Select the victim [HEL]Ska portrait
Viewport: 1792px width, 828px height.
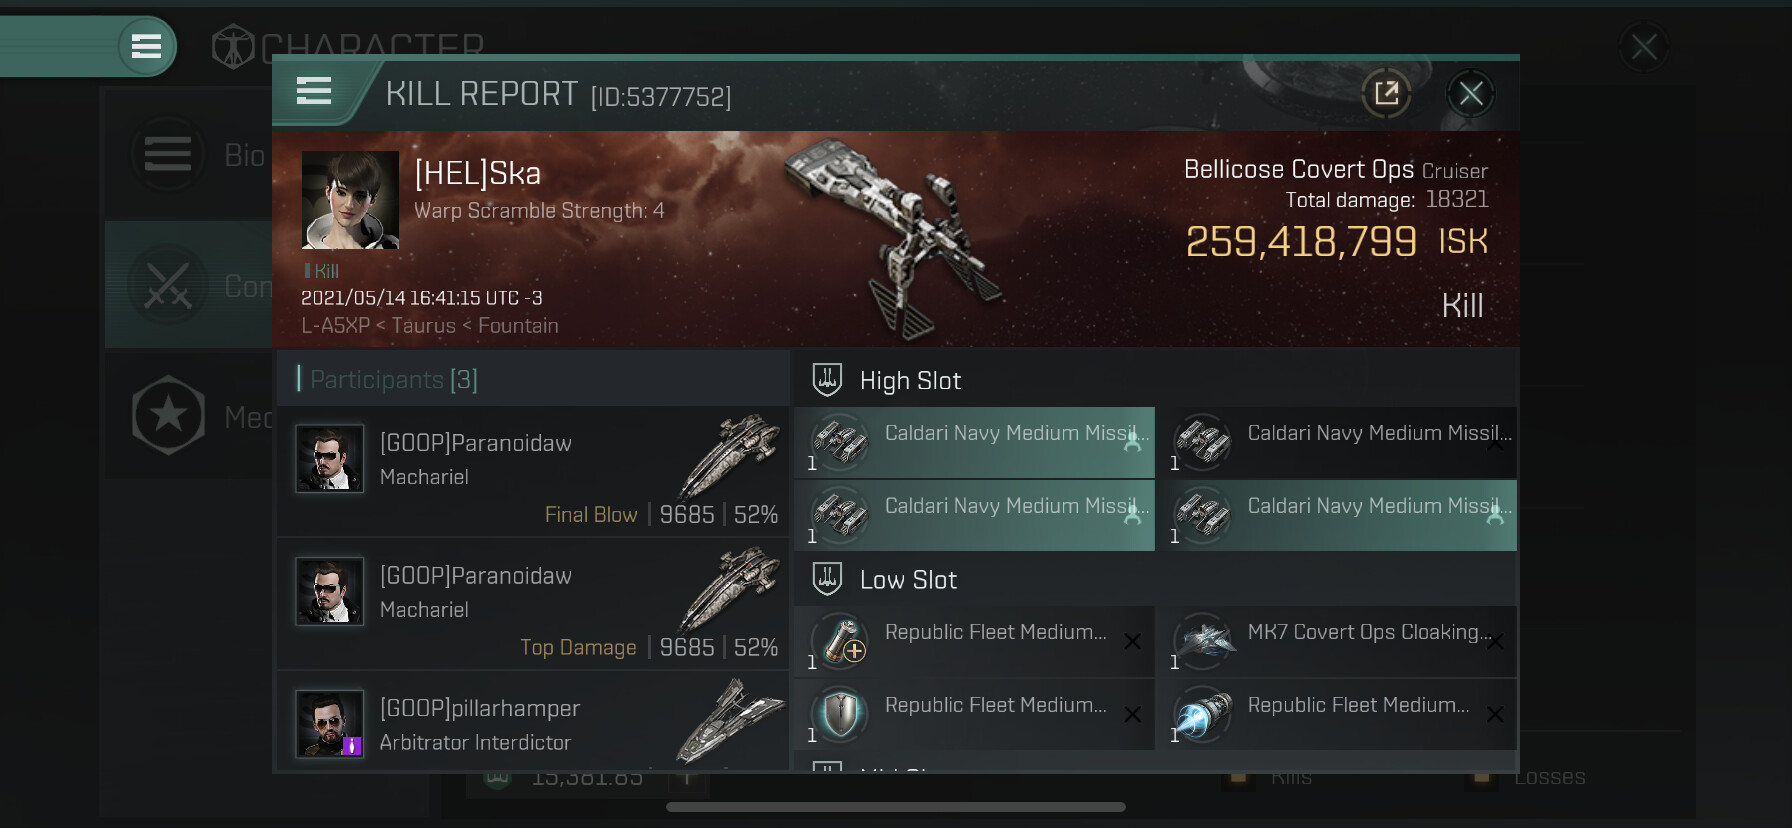click(350, 200)
